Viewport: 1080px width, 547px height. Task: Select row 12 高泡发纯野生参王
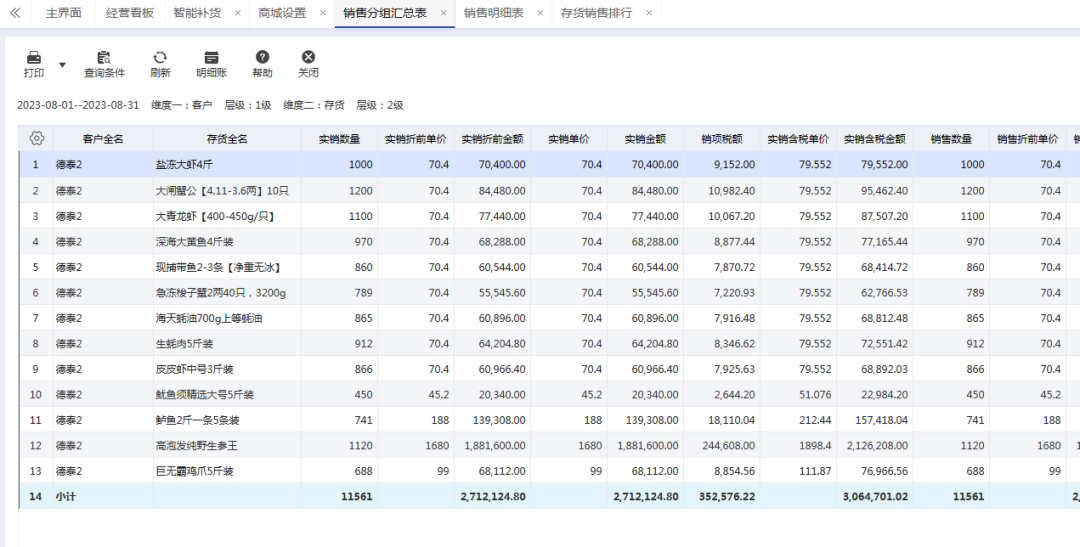click(549, 445)
